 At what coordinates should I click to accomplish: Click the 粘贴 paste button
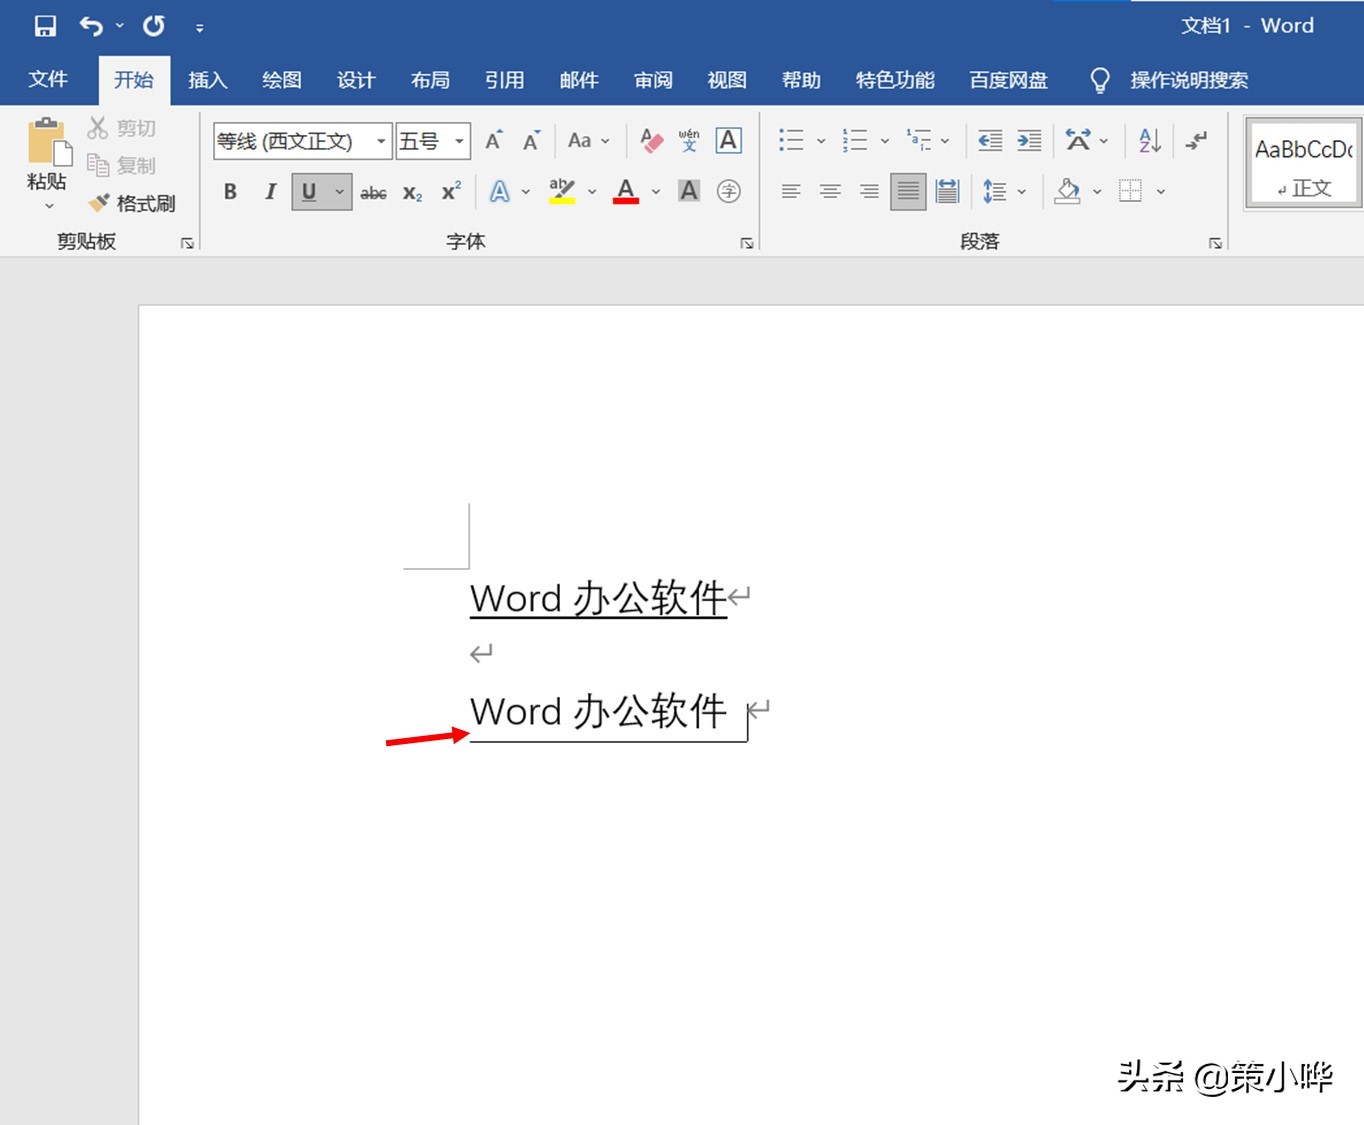pyautogui.click(x=47, y=154)
